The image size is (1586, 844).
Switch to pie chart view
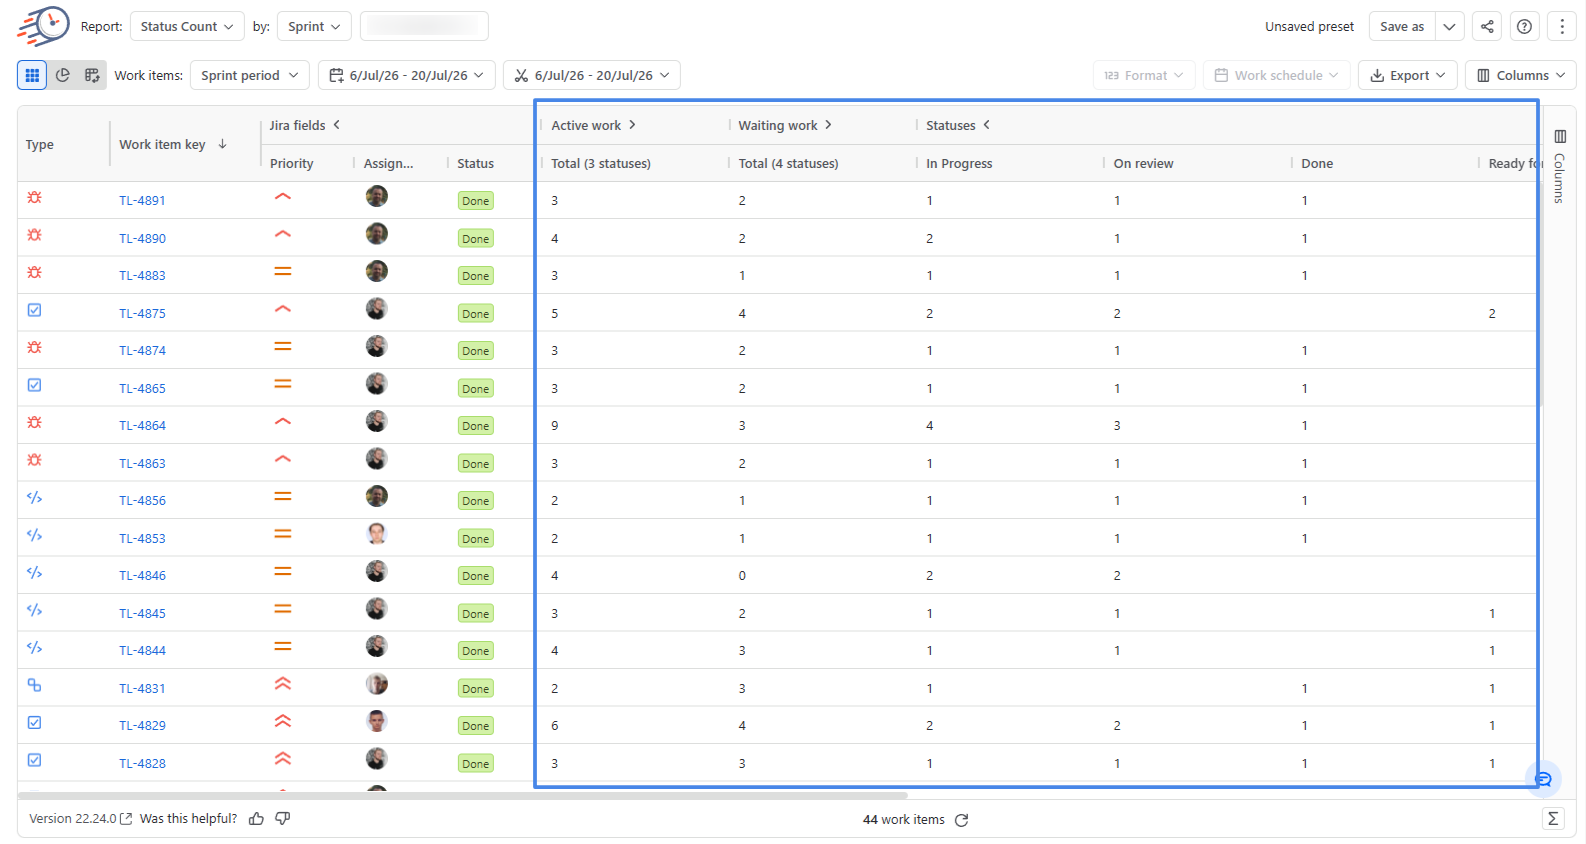coord(63,75)
